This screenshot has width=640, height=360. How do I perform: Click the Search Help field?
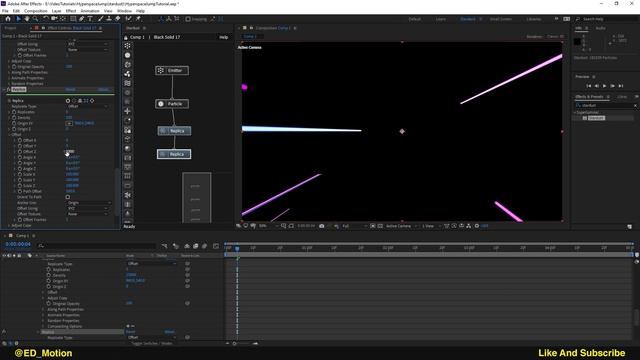point(605,19)
